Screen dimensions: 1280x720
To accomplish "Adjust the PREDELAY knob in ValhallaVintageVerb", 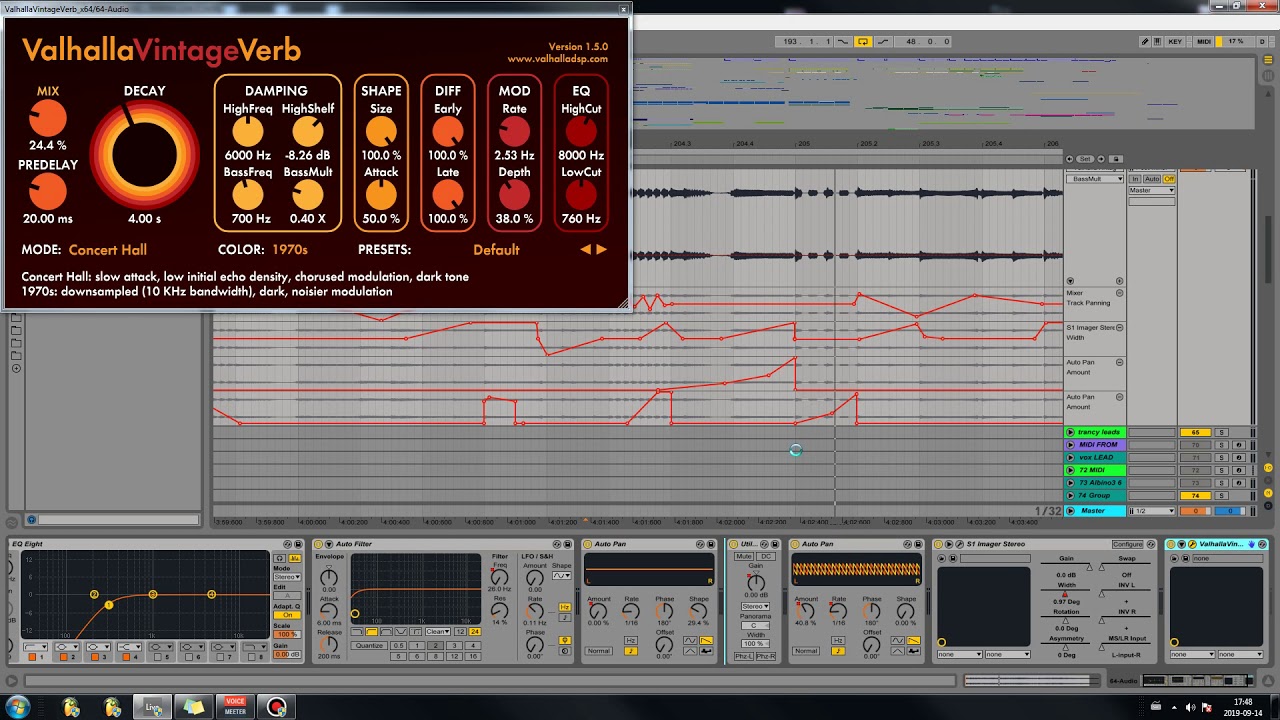I will pyautogui.click(x=47, y=192).
